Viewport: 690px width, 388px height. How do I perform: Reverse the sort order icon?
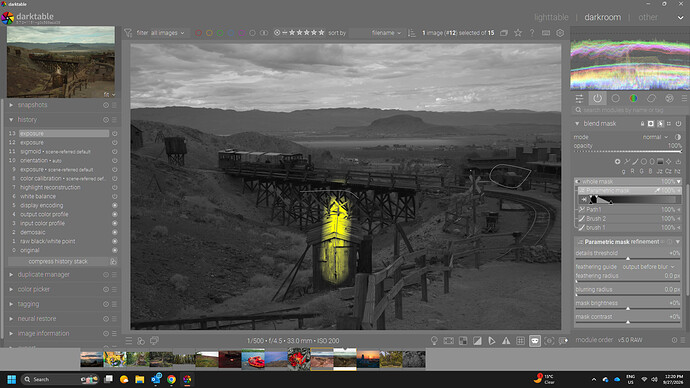click(x=412, y=33)
